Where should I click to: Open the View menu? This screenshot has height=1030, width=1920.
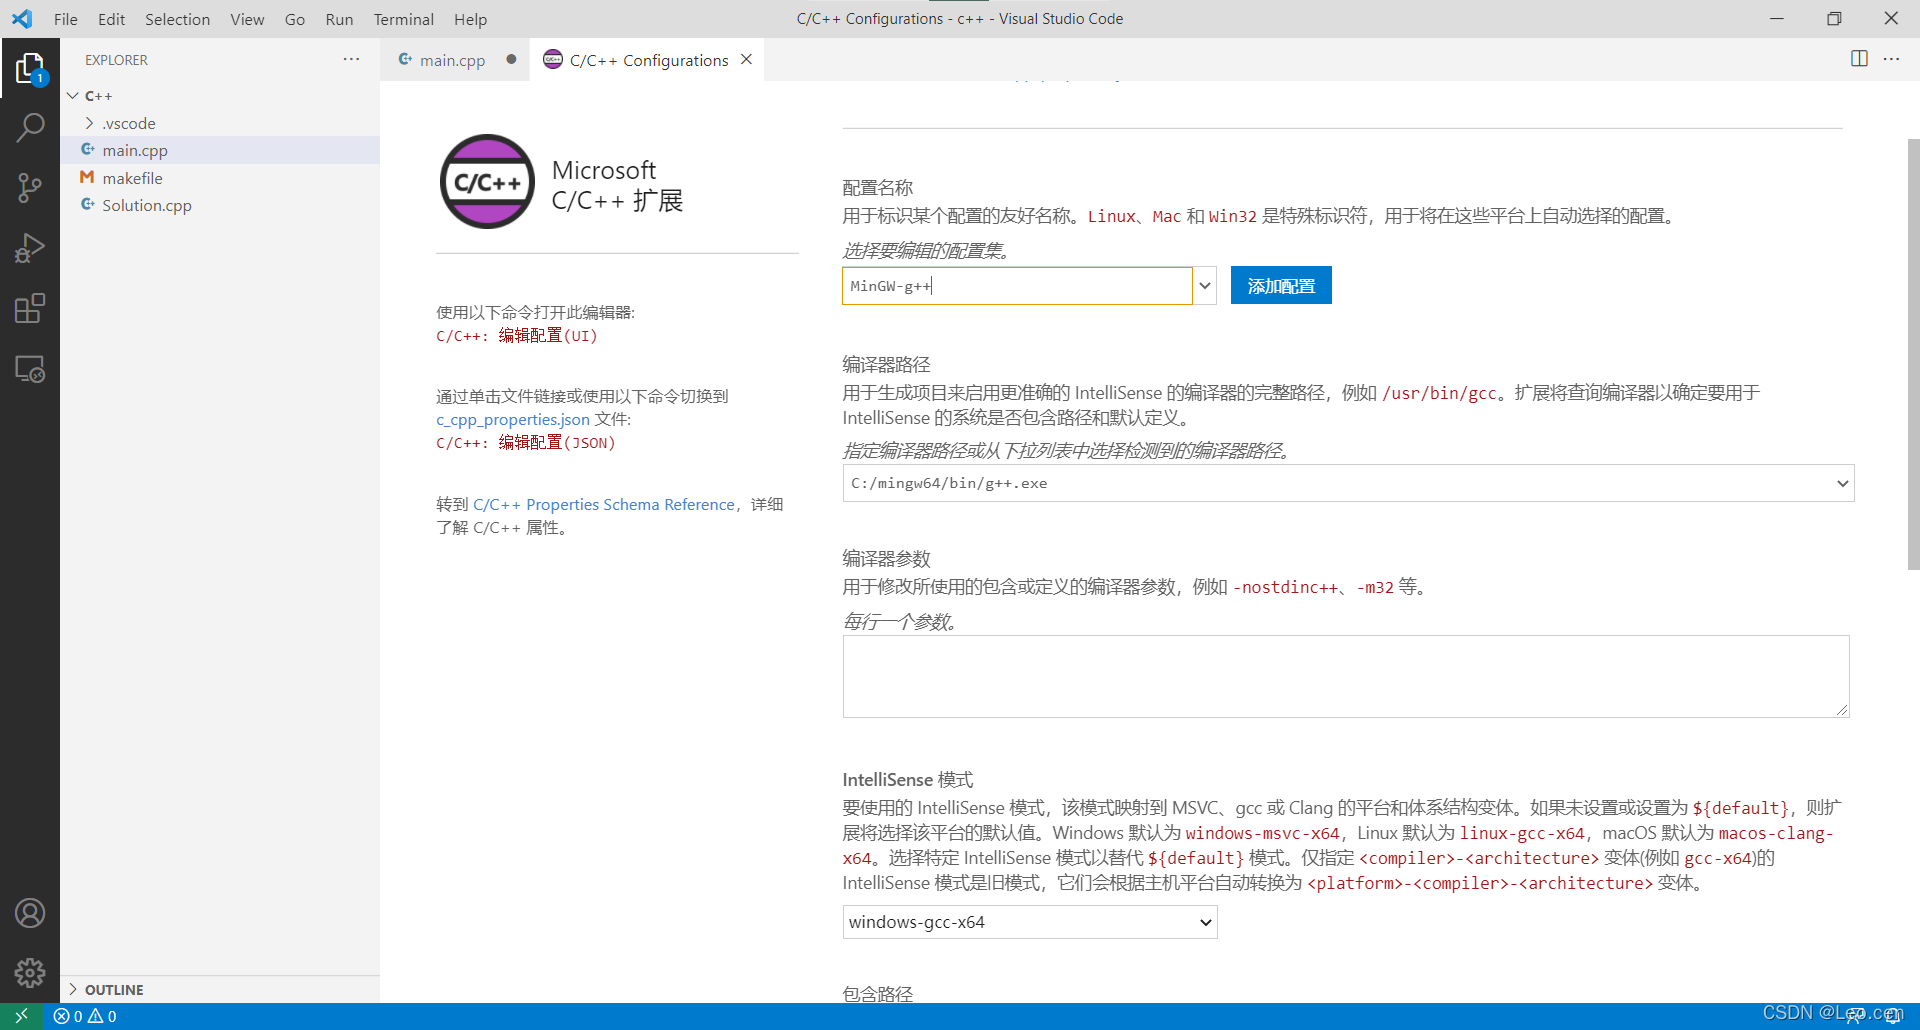point(247,19)
